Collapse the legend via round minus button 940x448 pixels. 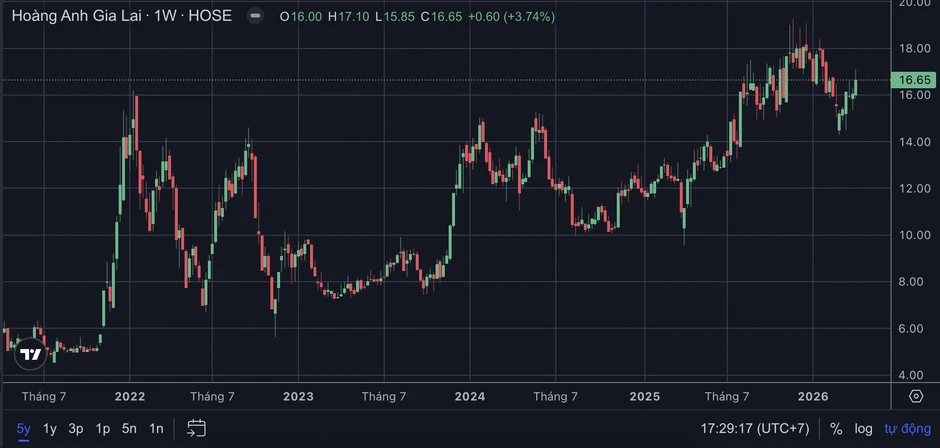pyautogui.click(x=255, y=16)
